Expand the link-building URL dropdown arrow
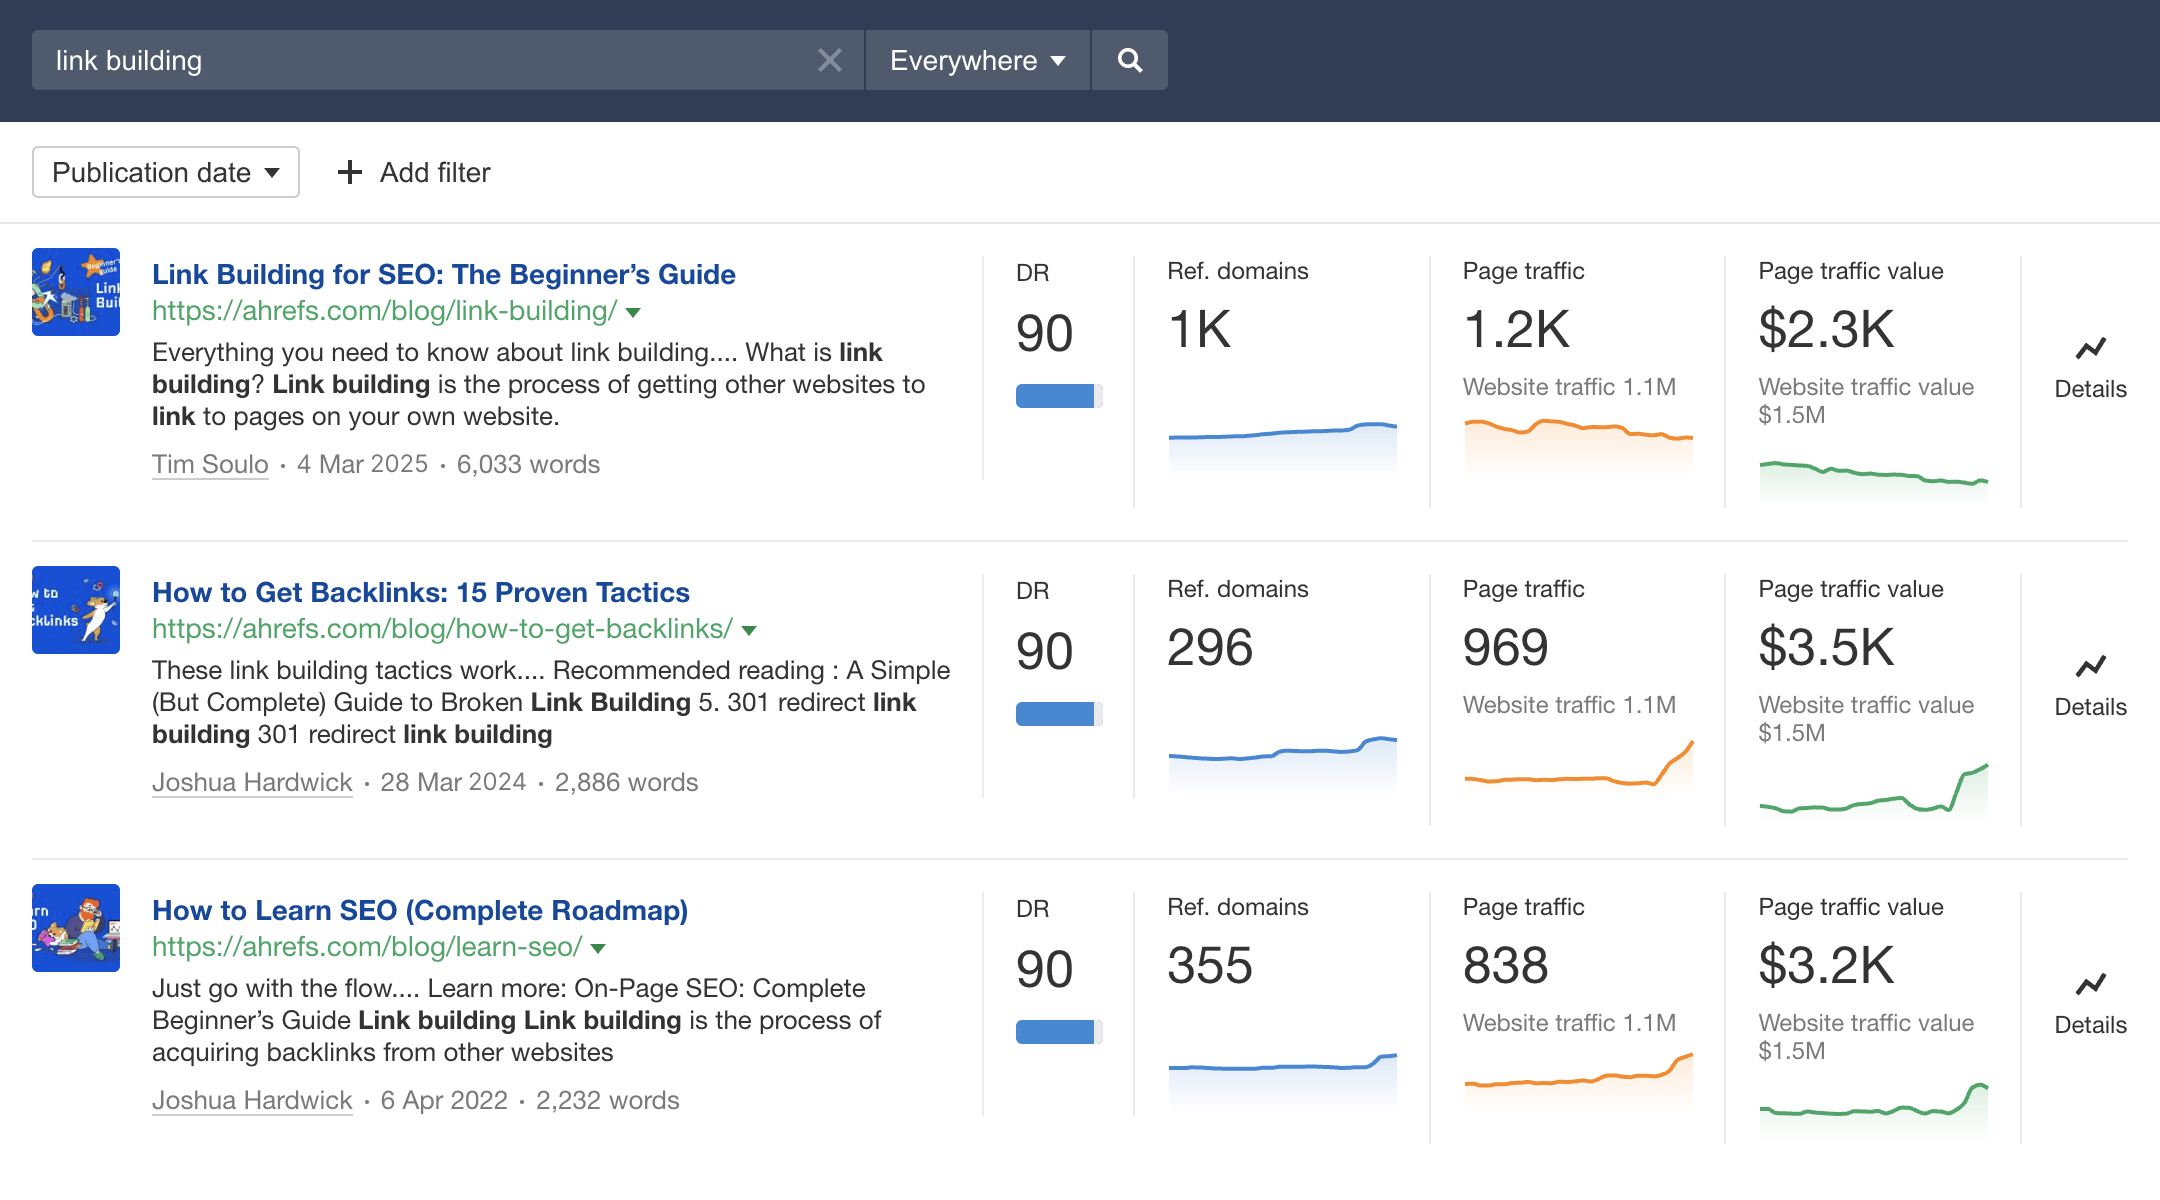The width and height of the screenshot is (2160, 1200). pyautogui.click(x=633, y=313)
